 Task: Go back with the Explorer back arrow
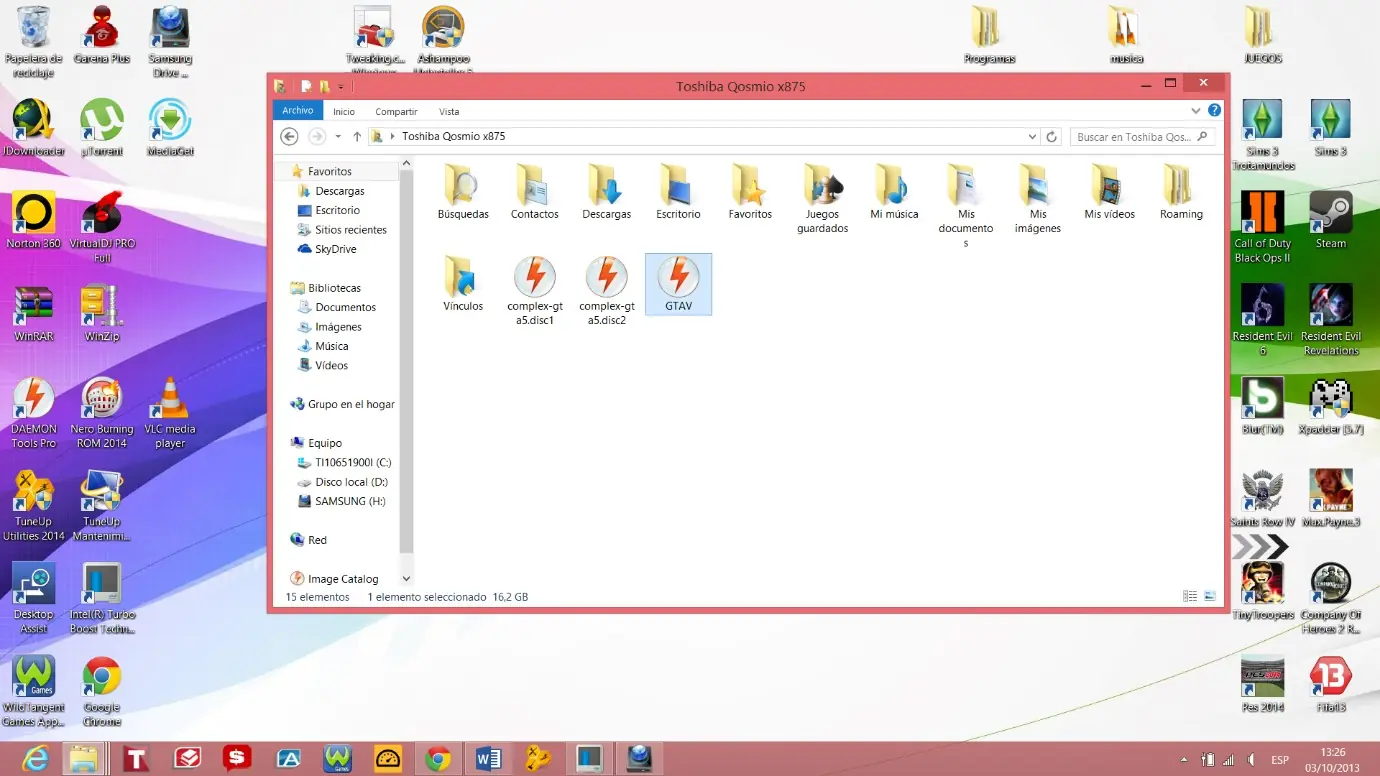(x=289, y=136)
